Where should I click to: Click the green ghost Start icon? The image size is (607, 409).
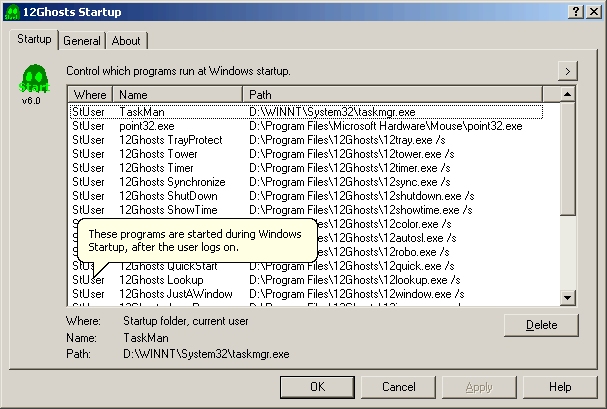(34, 79)
